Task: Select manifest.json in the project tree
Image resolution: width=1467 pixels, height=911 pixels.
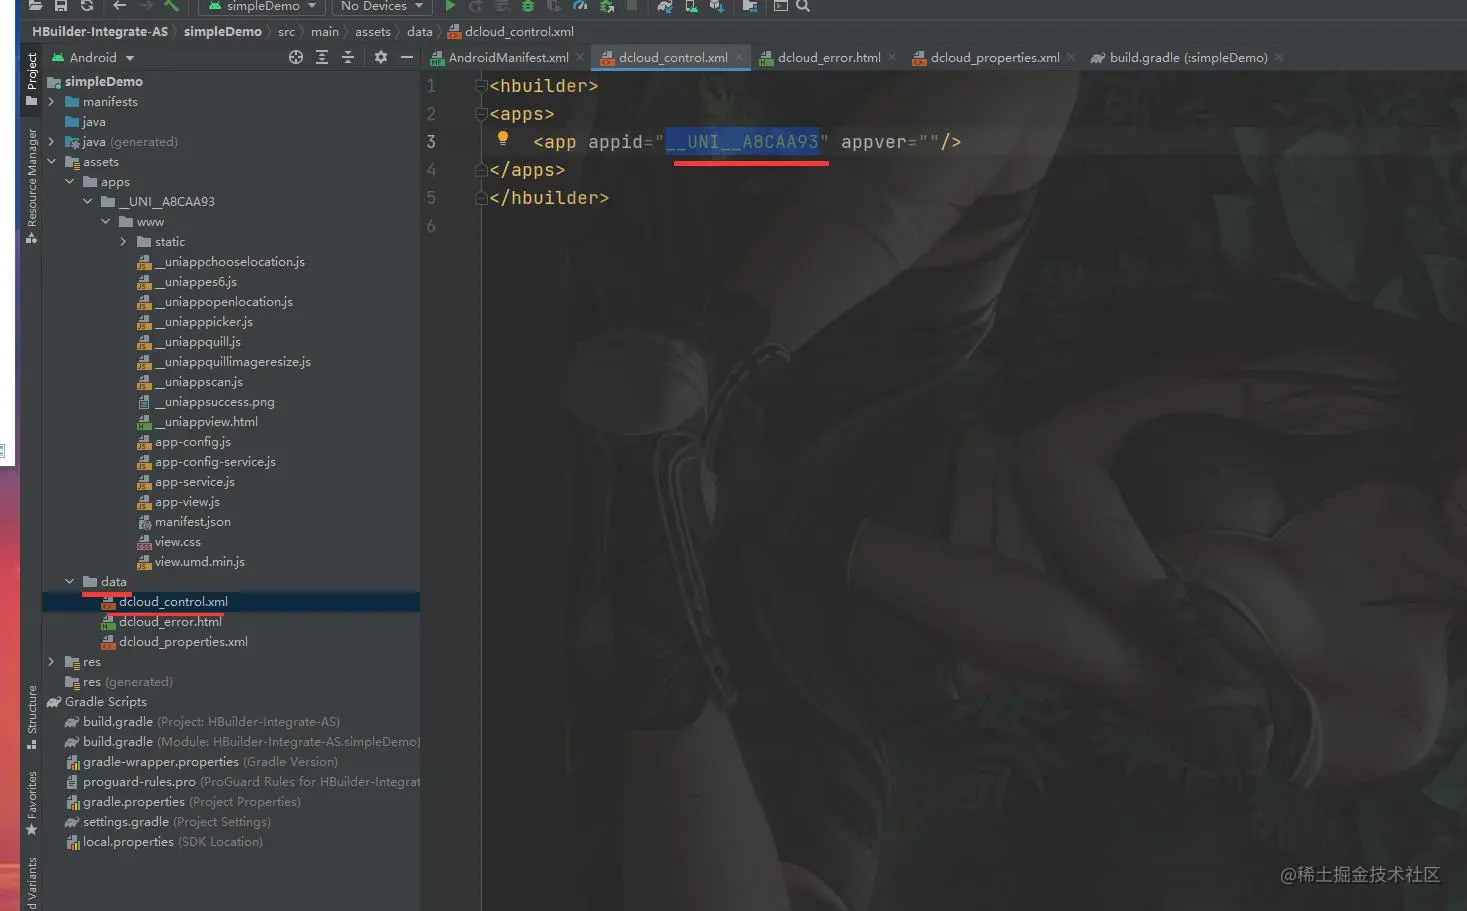Action: click(193, 522)
